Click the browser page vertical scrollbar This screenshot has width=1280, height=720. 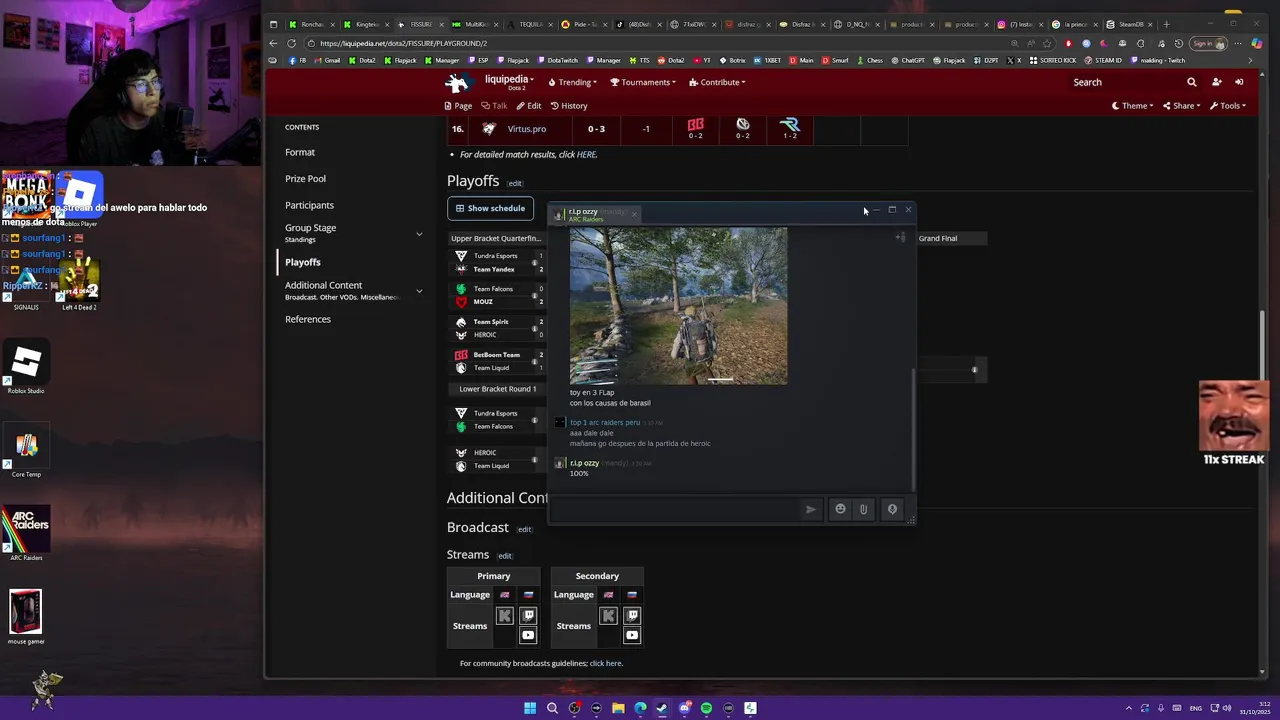click(x=1262, y=345)
